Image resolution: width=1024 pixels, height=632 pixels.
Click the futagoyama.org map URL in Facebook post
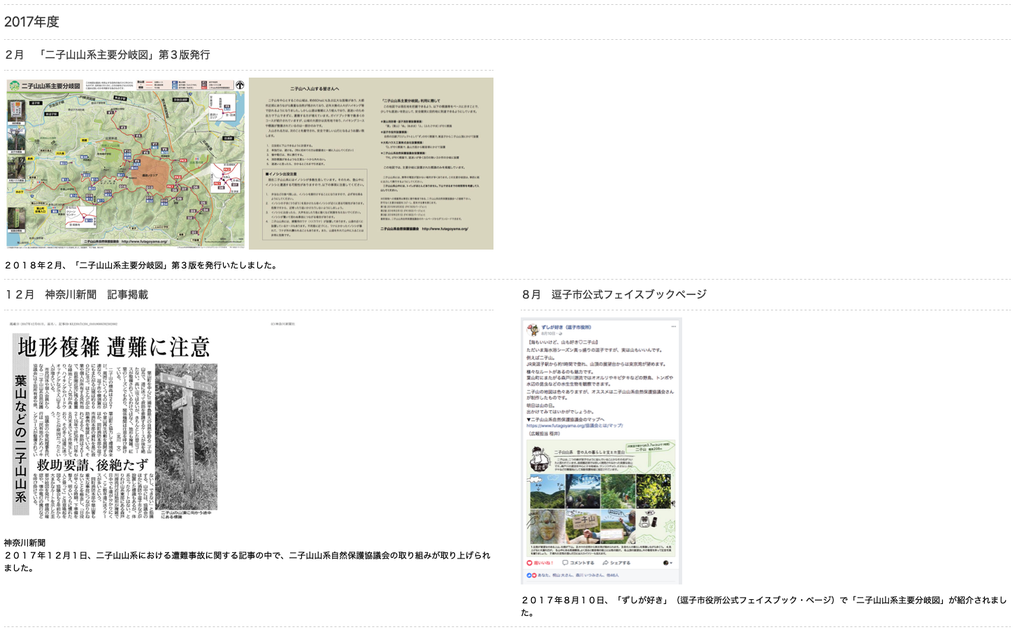pos(575,425)
